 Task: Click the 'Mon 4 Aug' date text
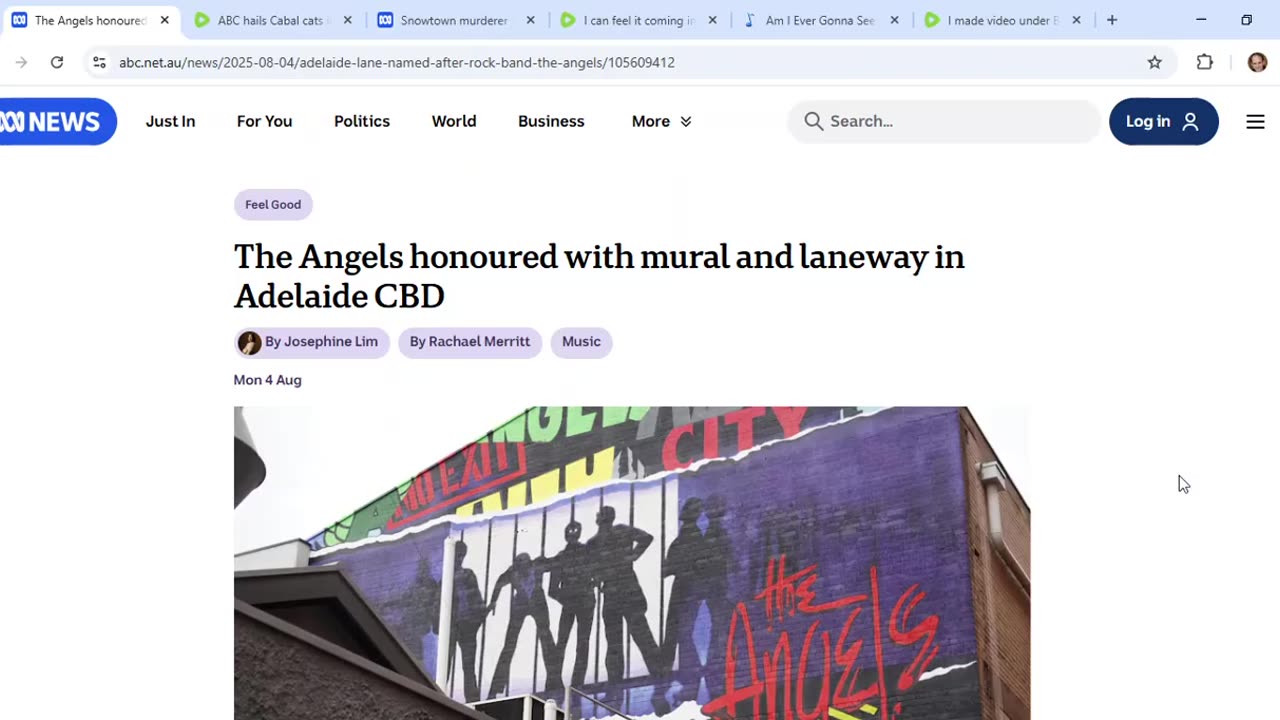[267, 380]
